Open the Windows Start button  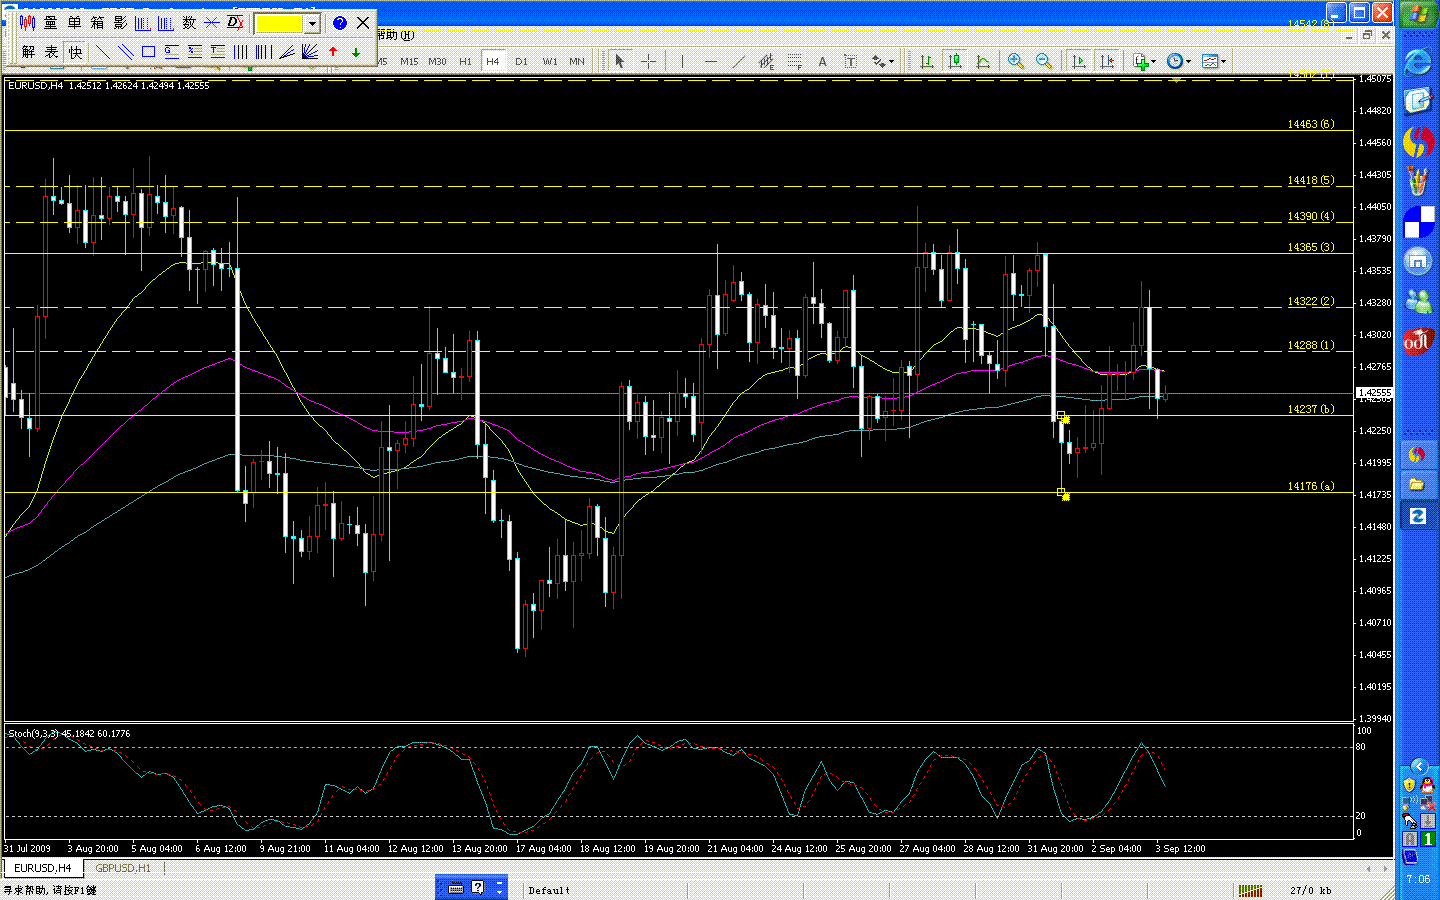tap(1418, 15)
